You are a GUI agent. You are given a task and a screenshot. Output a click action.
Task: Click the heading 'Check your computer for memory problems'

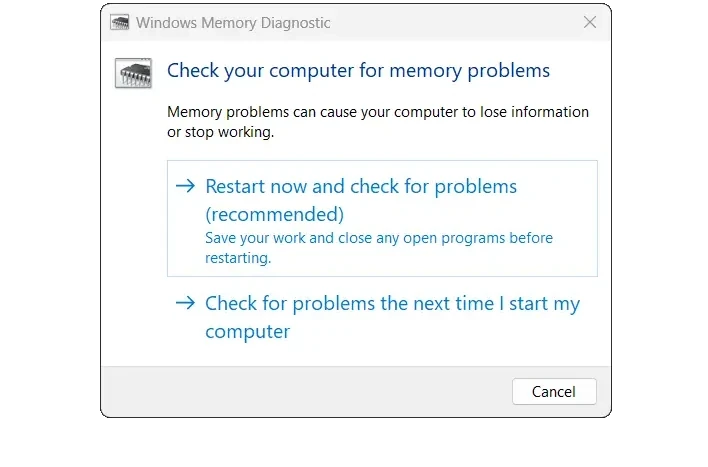pos(359,71)
